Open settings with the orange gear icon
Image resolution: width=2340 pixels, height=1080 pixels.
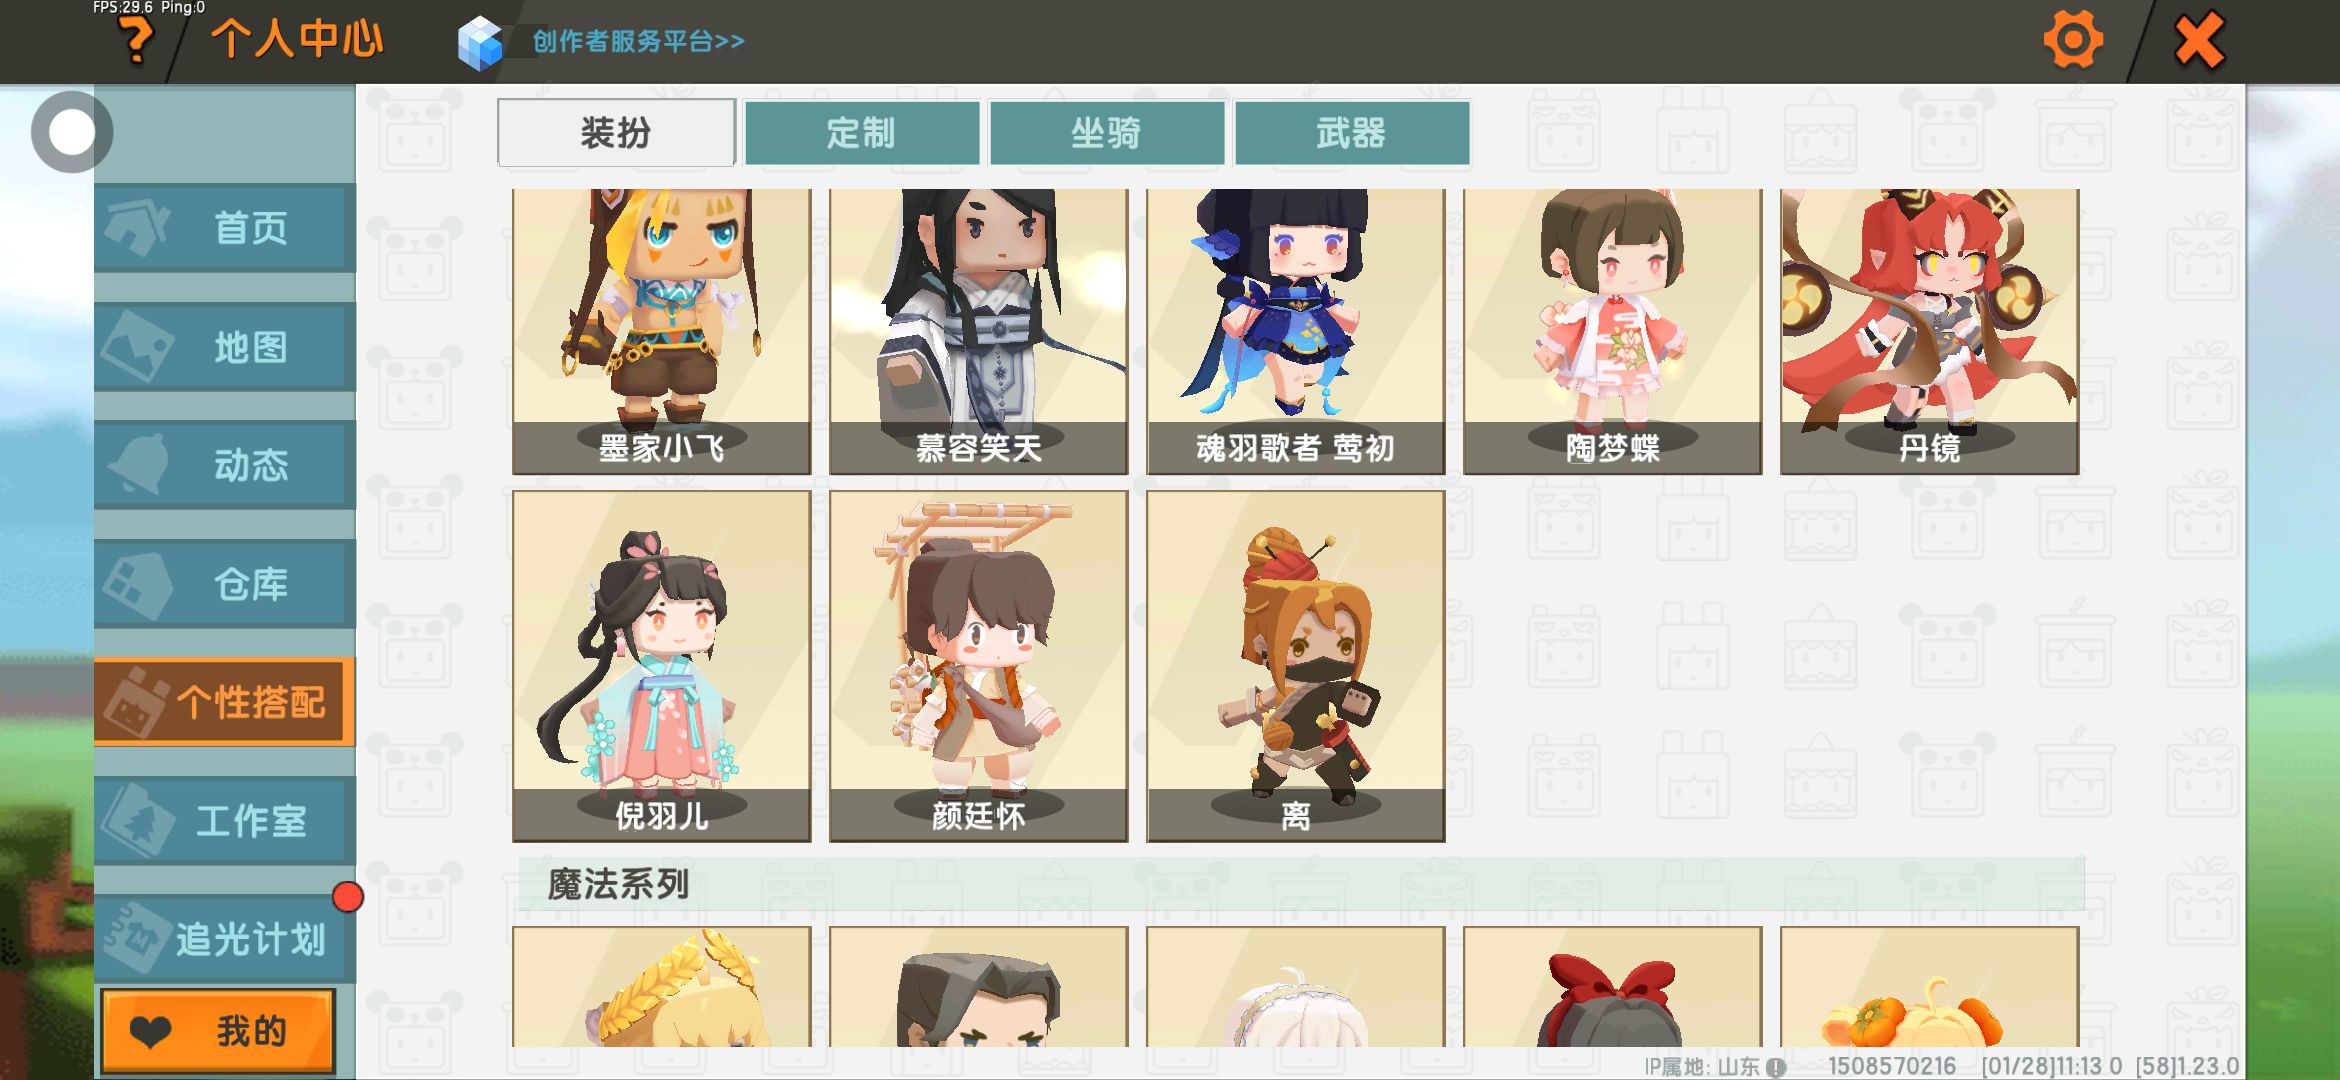click(x=2072, y=41)
